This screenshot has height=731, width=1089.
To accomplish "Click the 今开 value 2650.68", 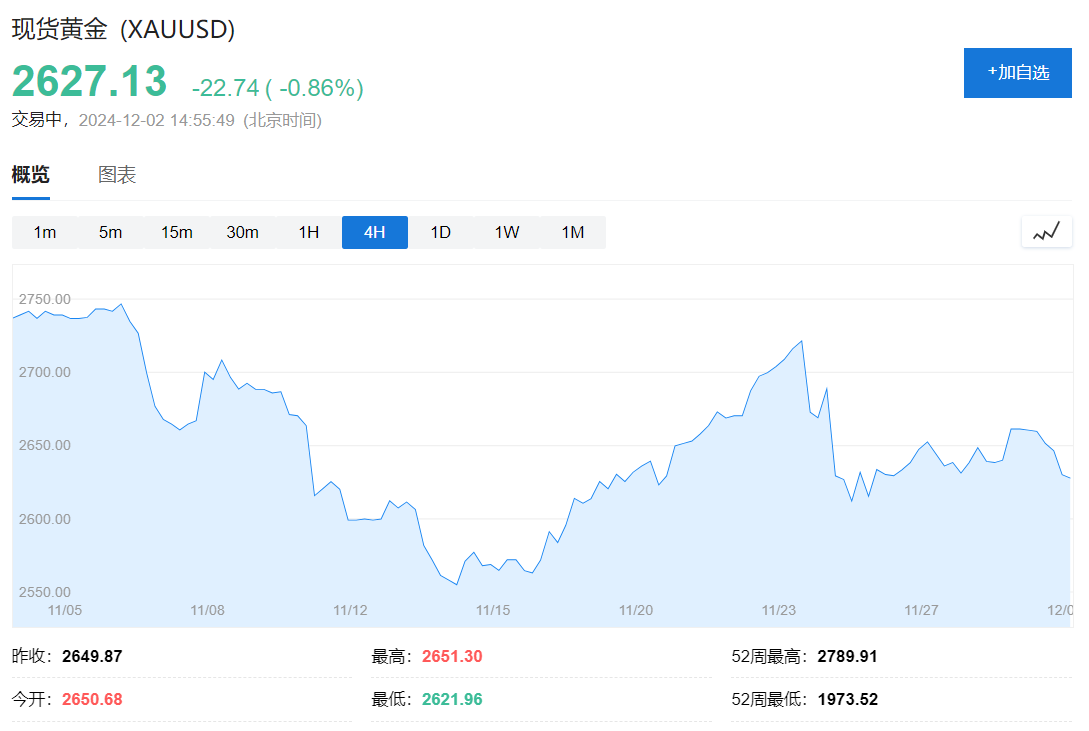I will [92, 699].
